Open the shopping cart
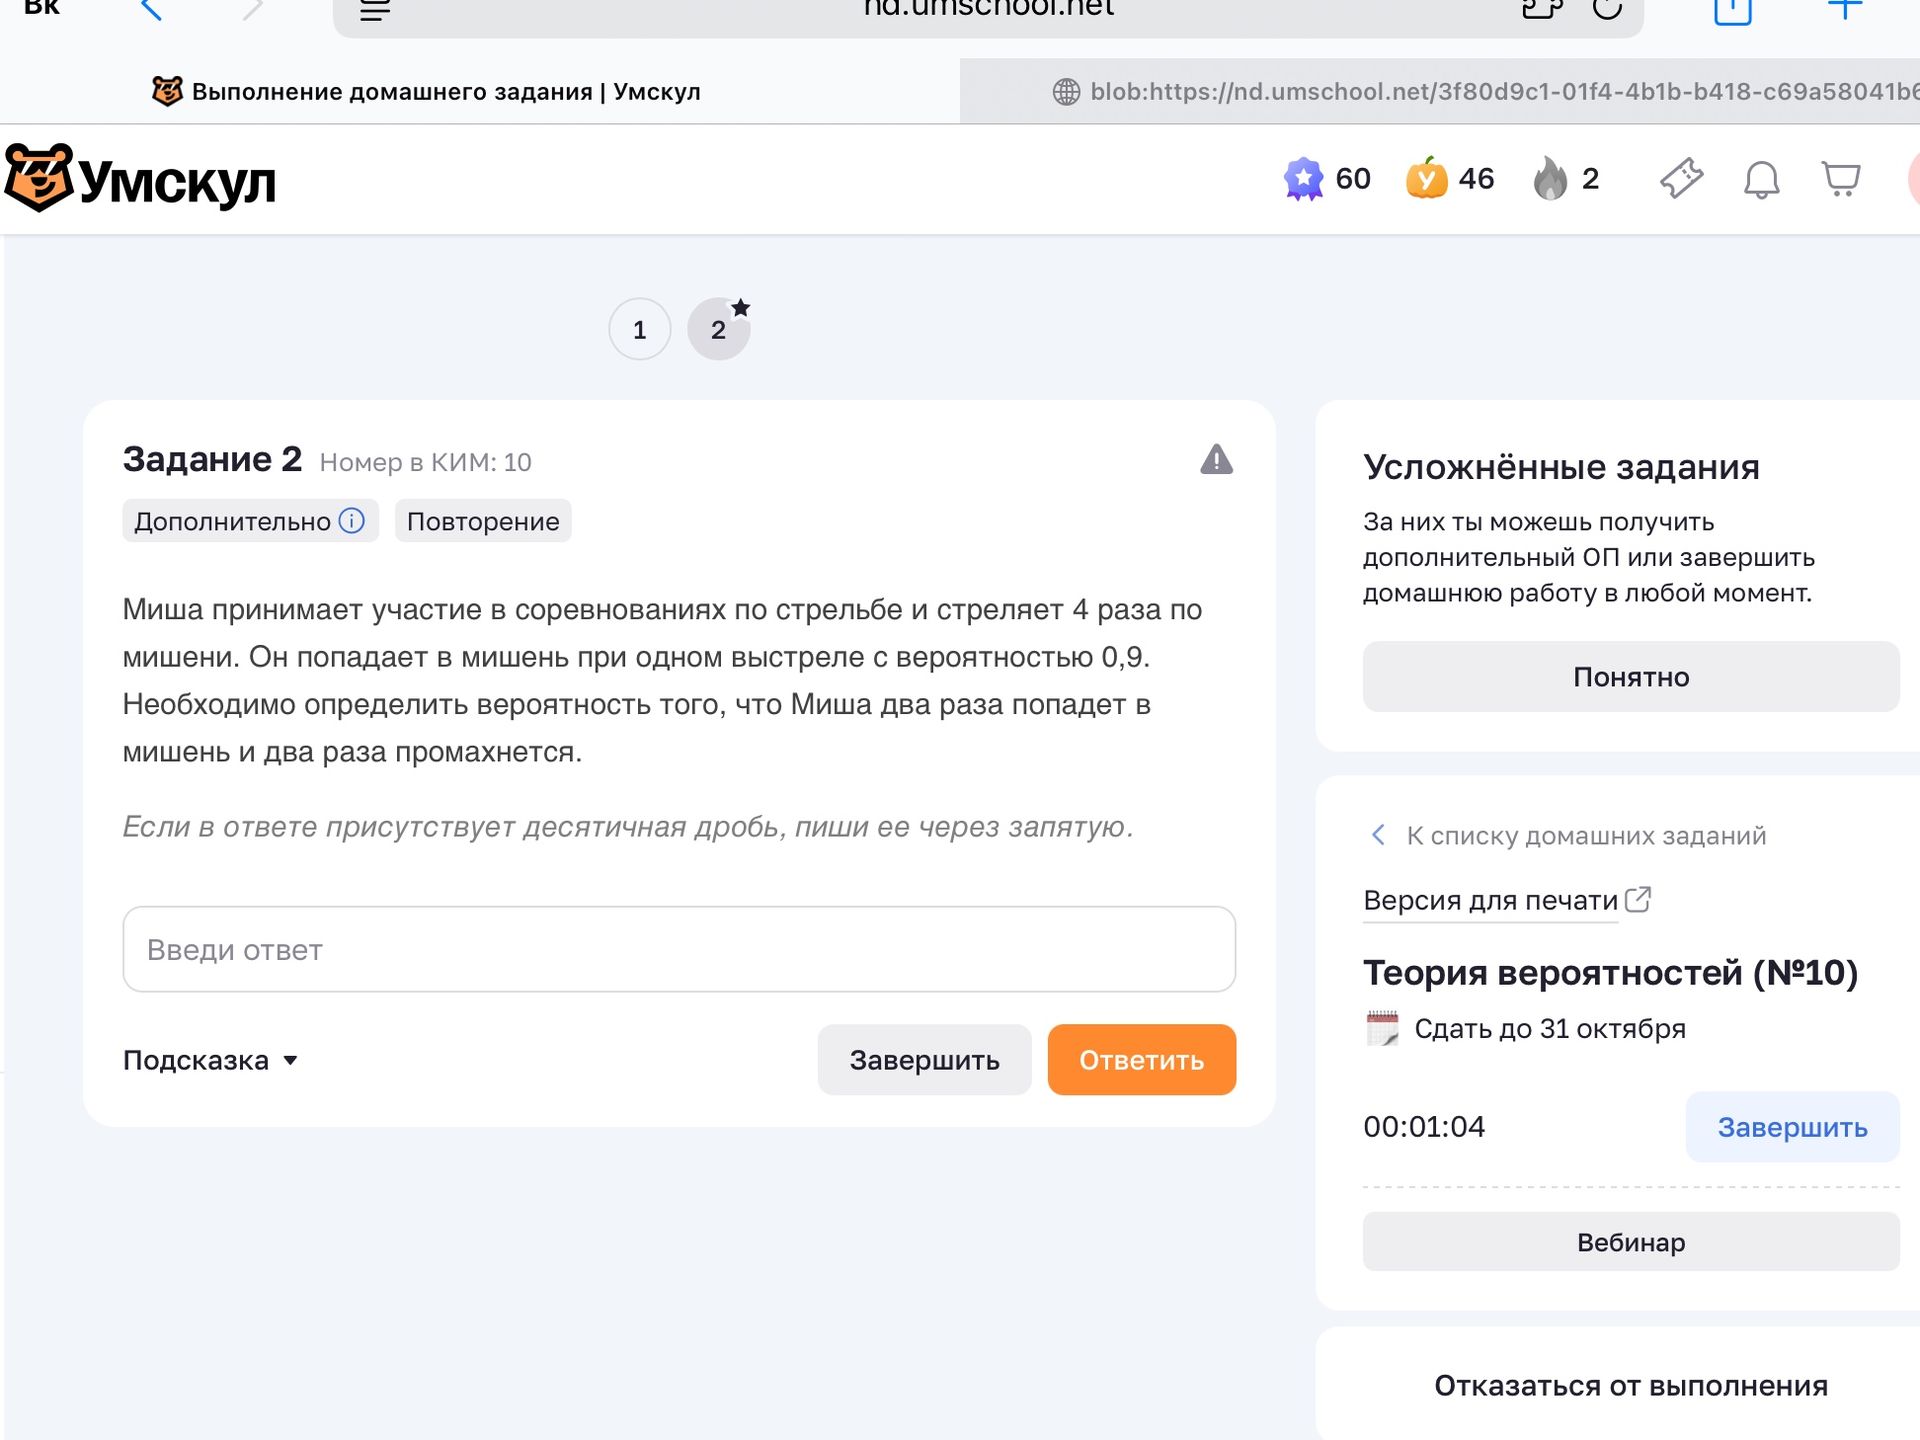 [1841, 180]
